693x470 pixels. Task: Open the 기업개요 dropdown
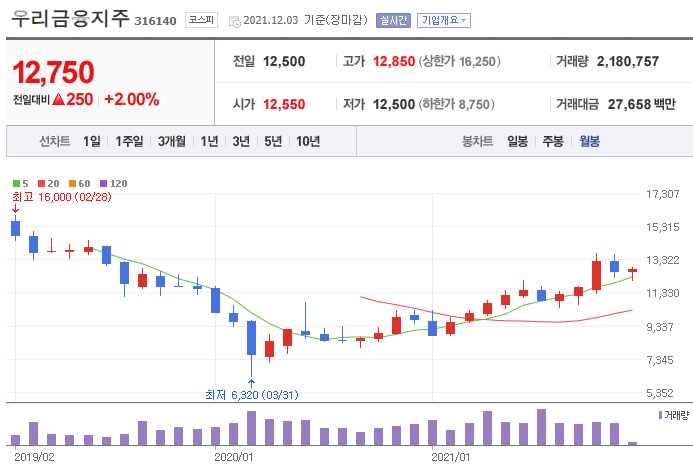[x=444, y=20]
